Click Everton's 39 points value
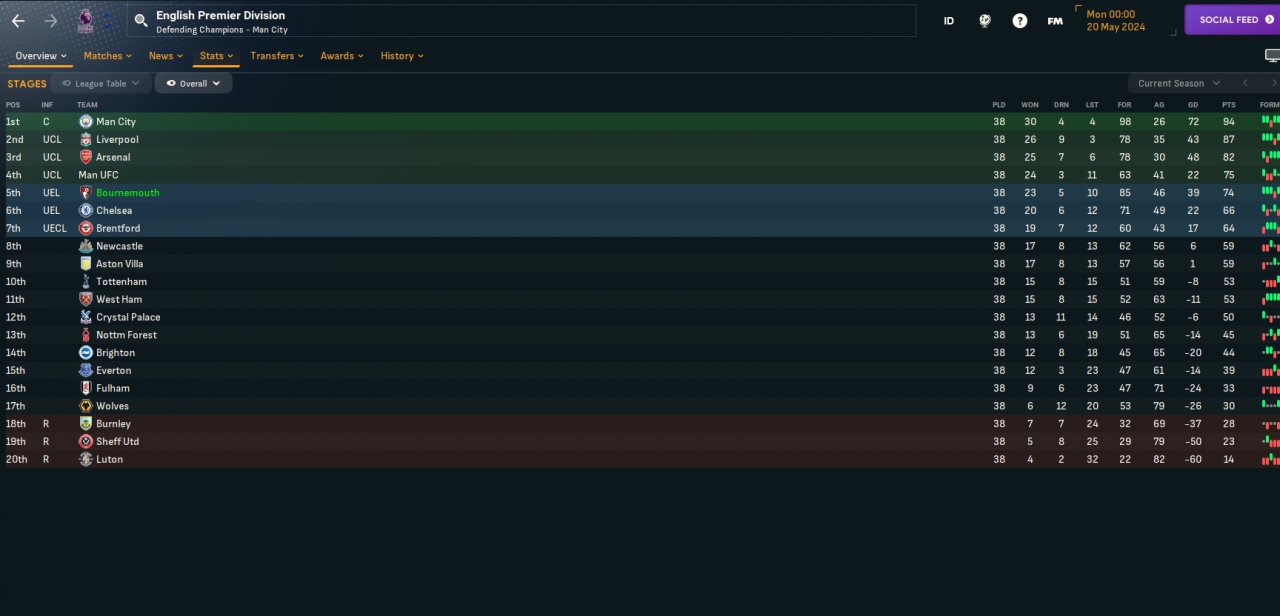Viewport: 1280px width, 616px height. tap(1228, 371)
